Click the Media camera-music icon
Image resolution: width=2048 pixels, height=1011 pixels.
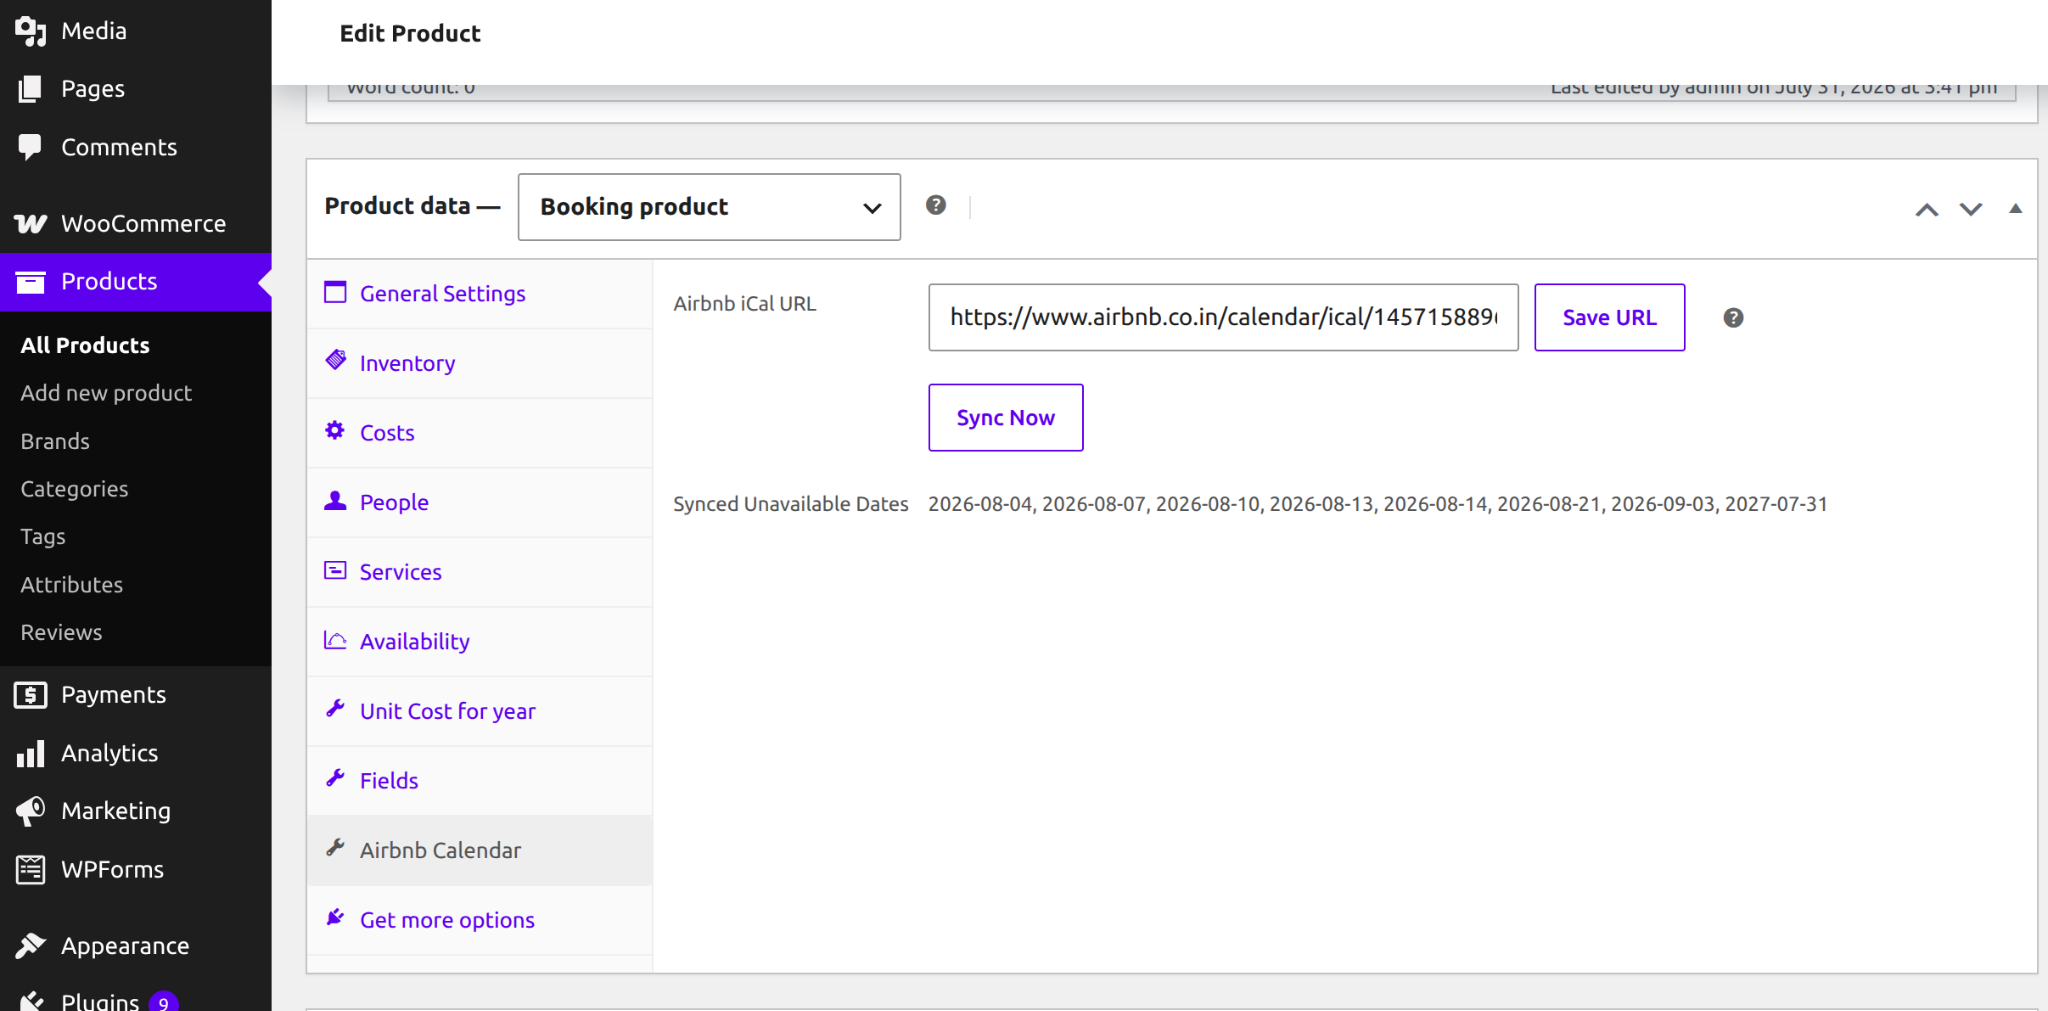pos(30,31)
